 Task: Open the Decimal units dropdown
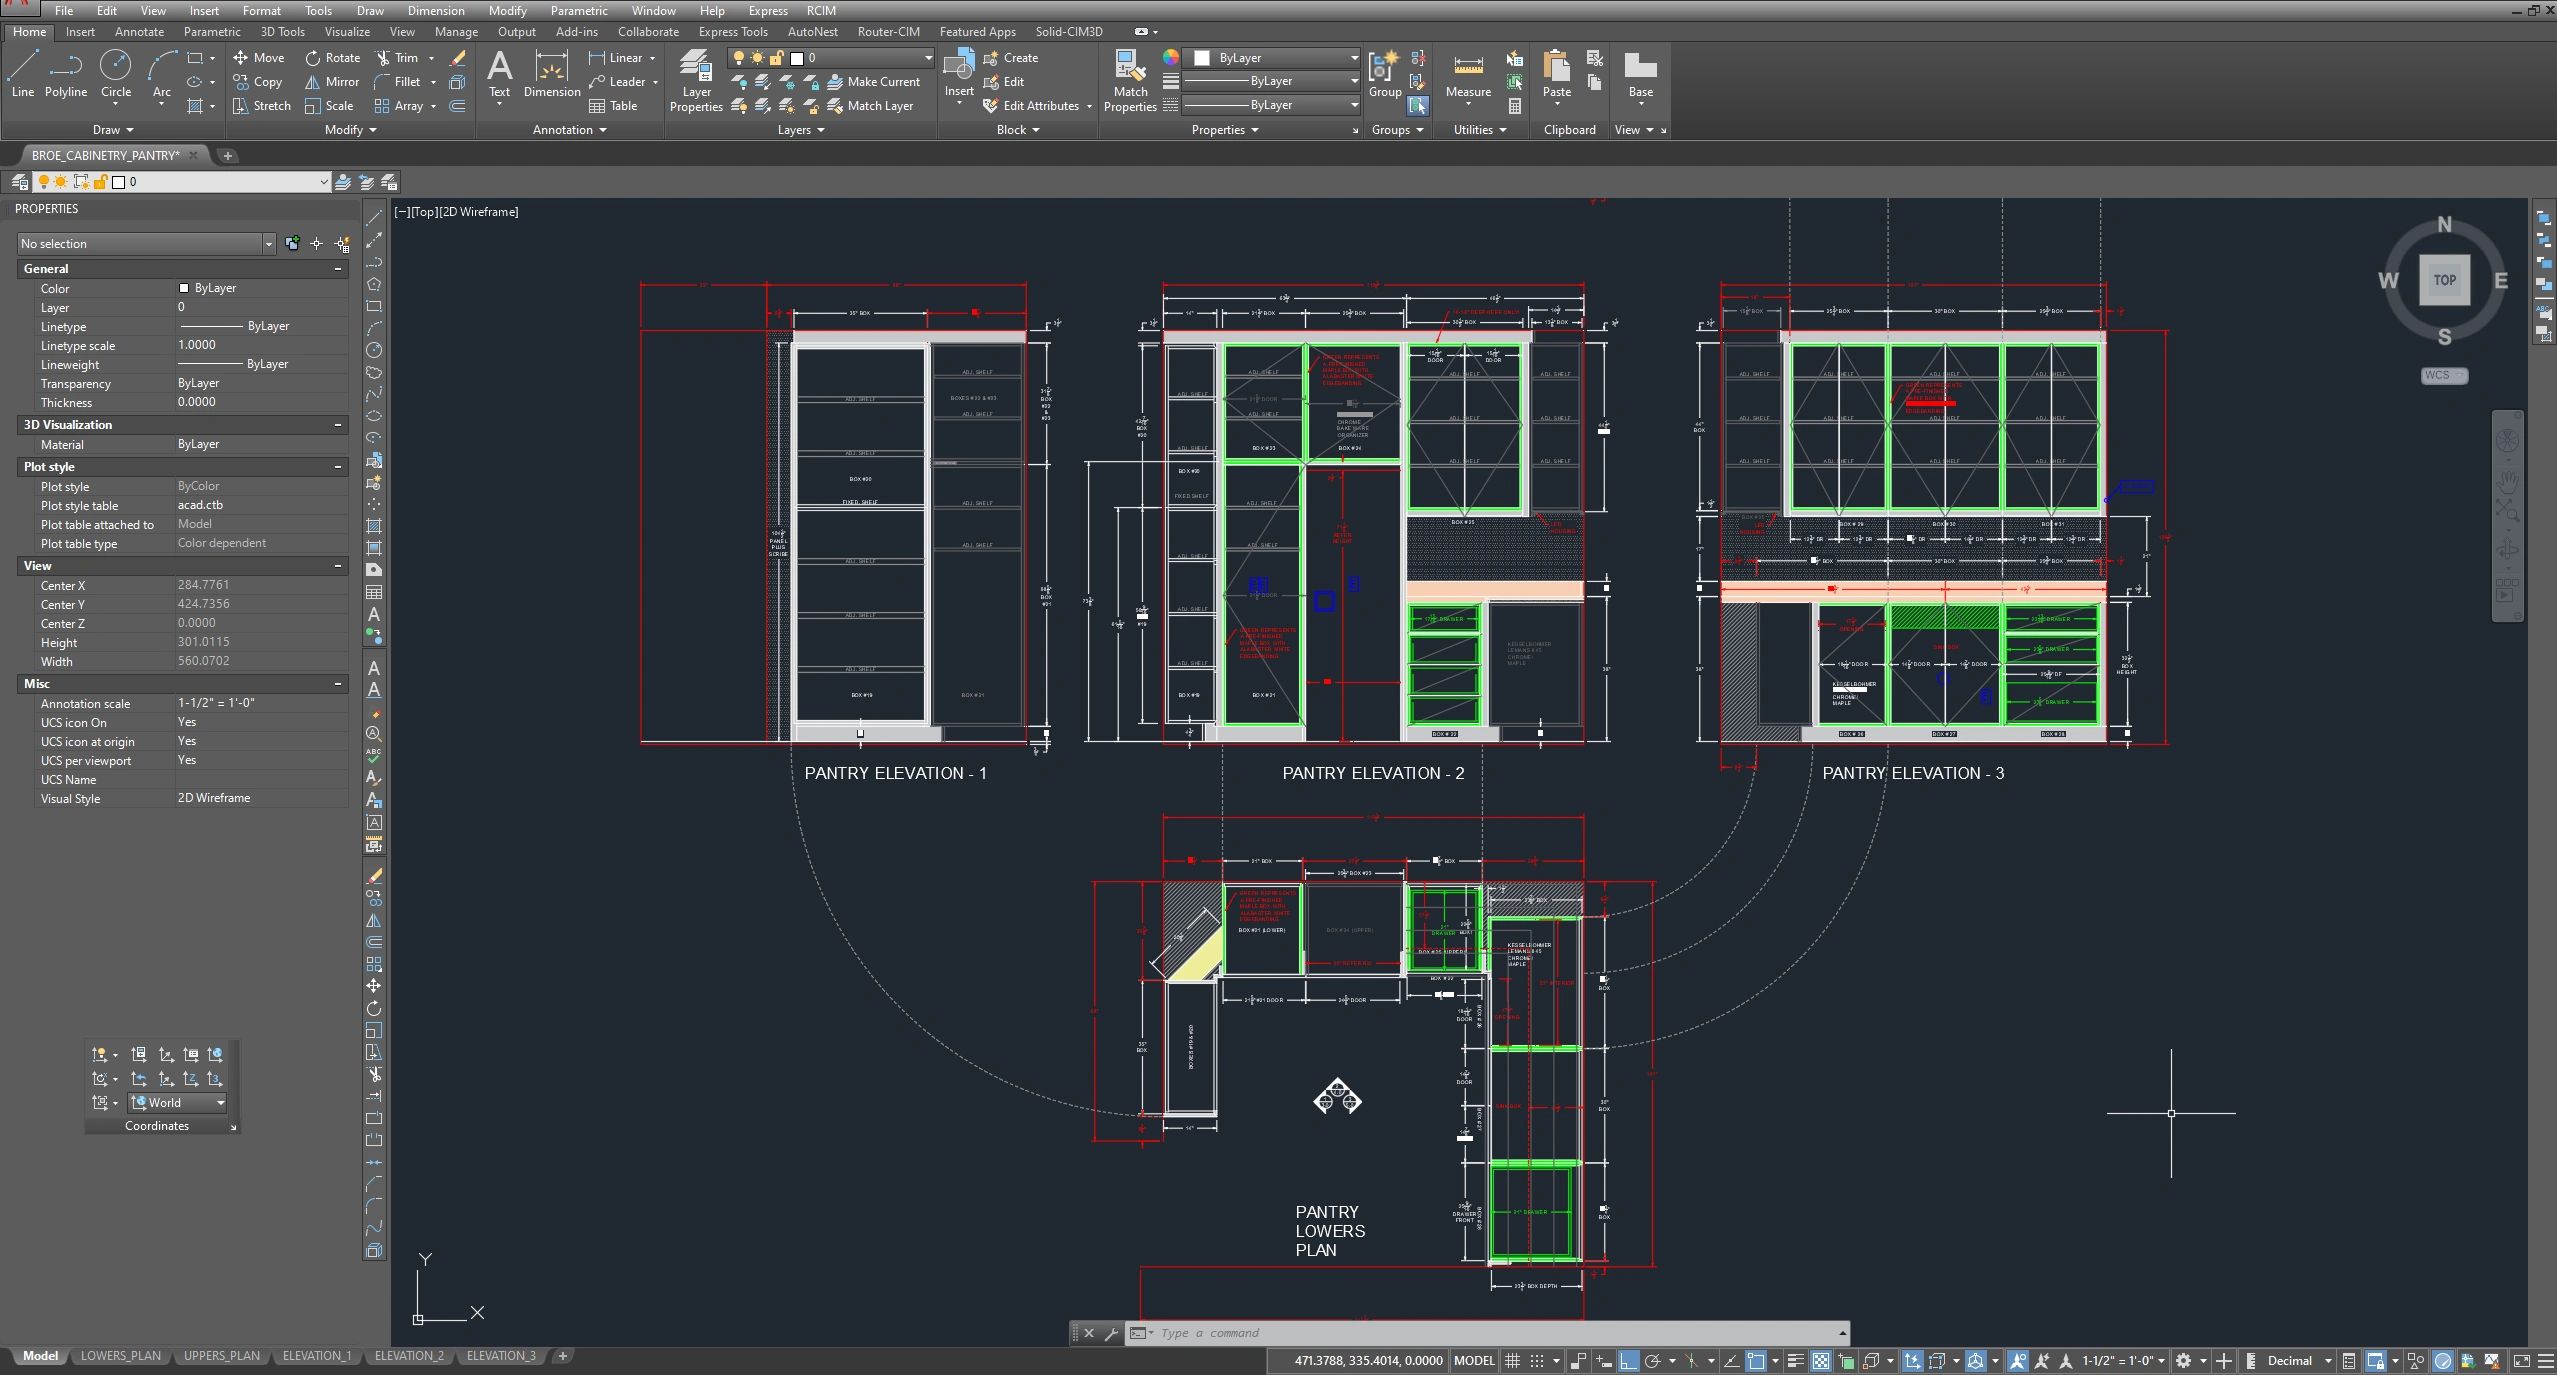pyautogui.click(x=2299, y=1360)
